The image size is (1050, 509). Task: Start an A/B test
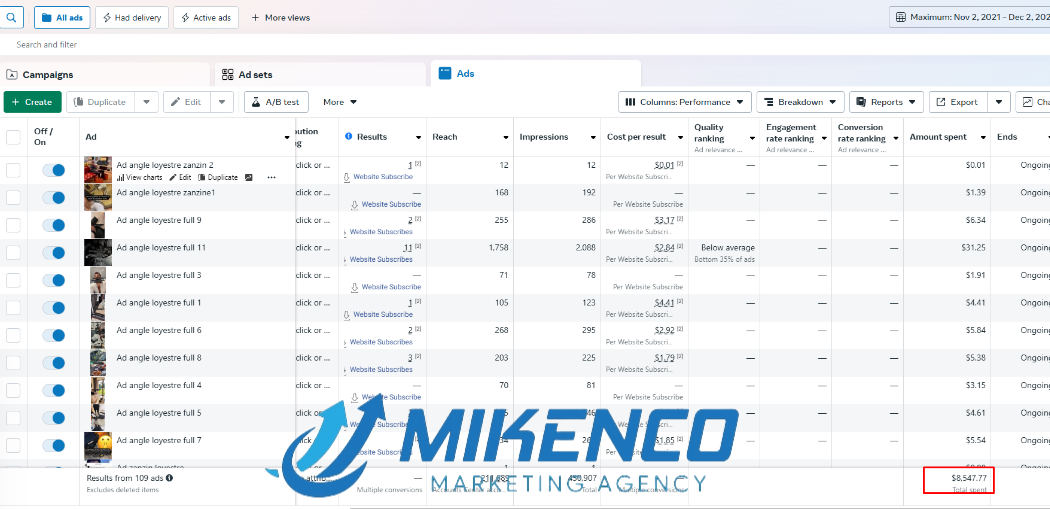pos(276,102)
